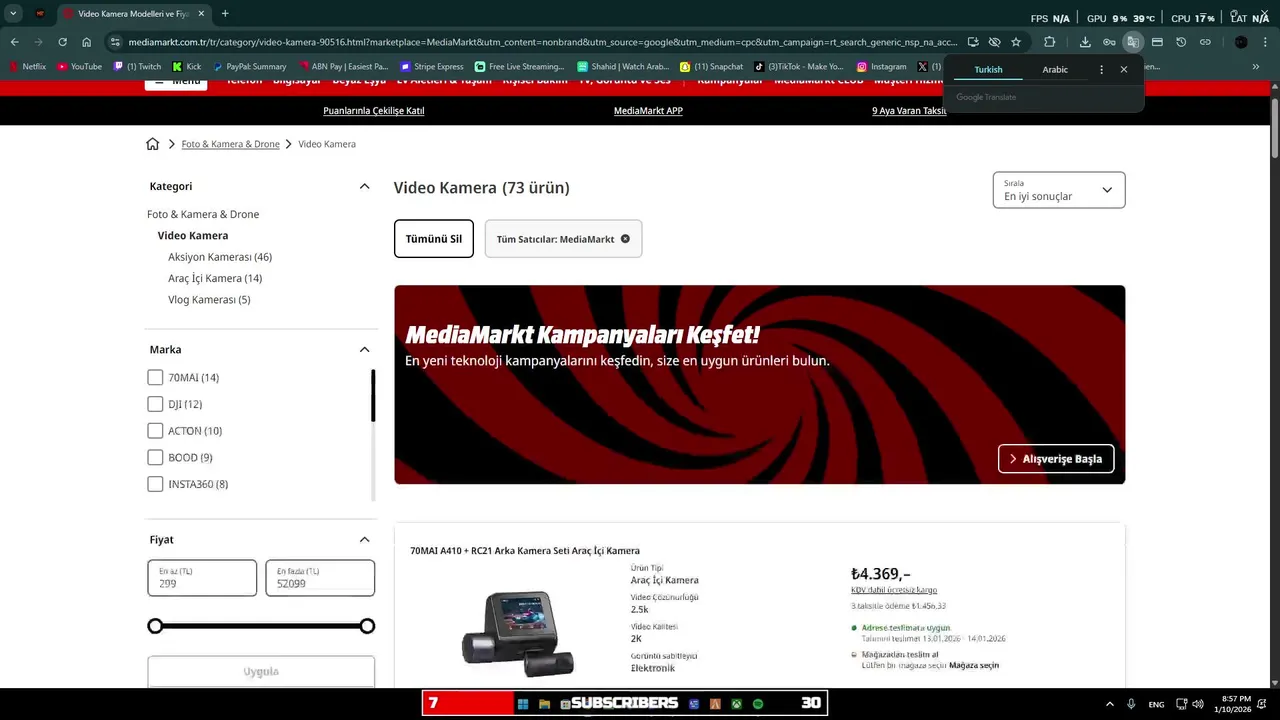Check the ACTON brand checkbox
This screenshot has height=720, width=1280.
[155, 431]
